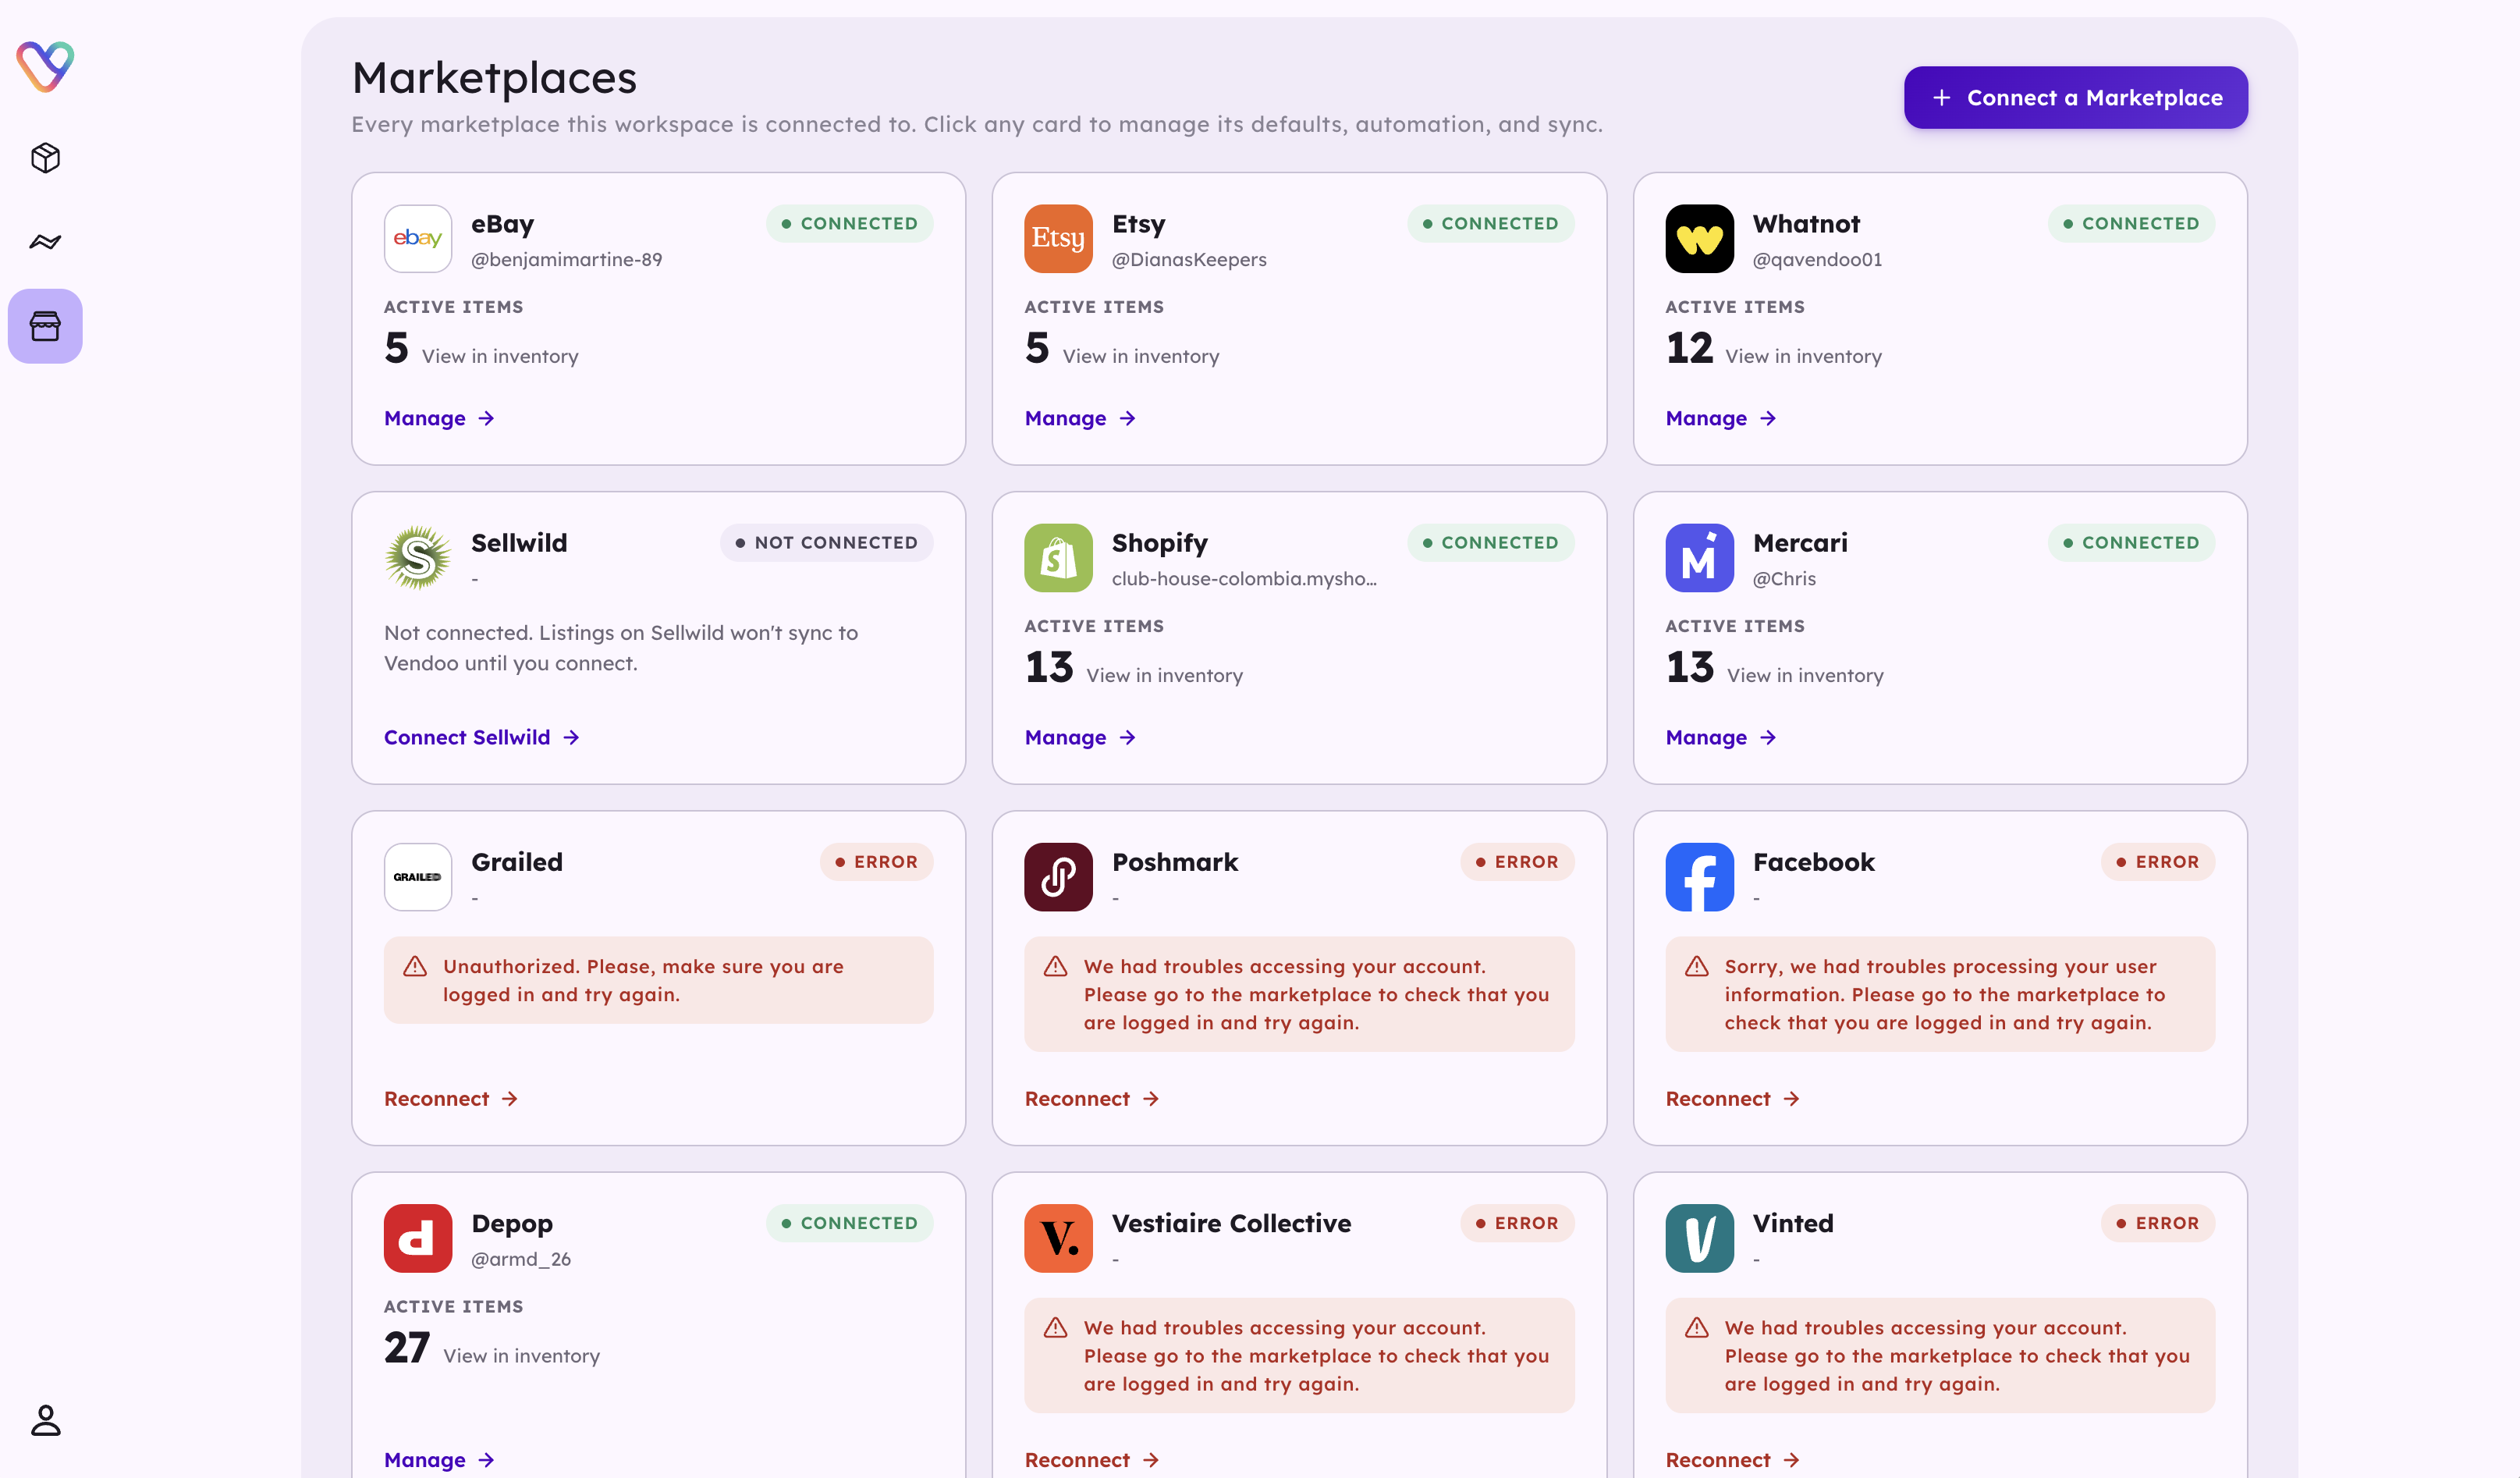Reconnect the Grailed marketplace
This screenshot has width=2520, height=1478.
point(451,1098)
